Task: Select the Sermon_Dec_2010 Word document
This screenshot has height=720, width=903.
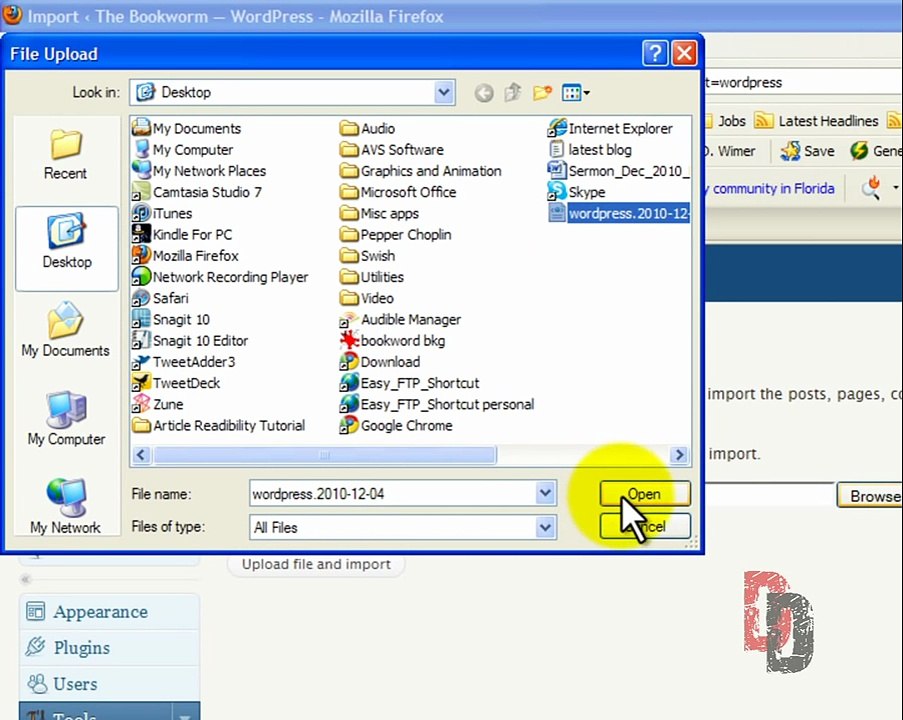Action: coord(619,171)
